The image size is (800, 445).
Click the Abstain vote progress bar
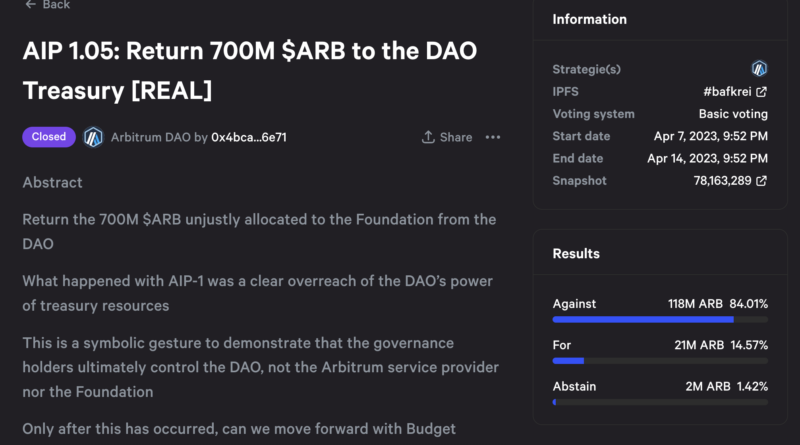tap(660, 402)
